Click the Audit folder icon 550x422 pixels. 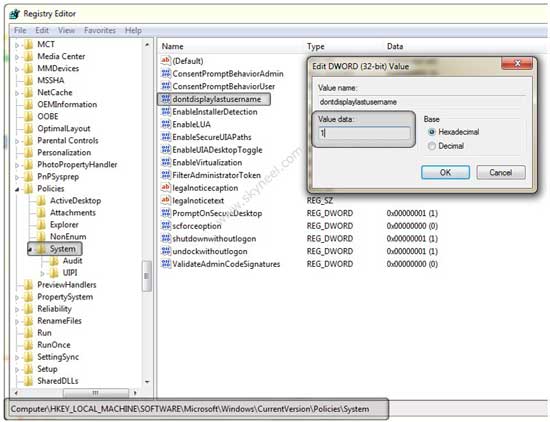(x=54, y=261)
